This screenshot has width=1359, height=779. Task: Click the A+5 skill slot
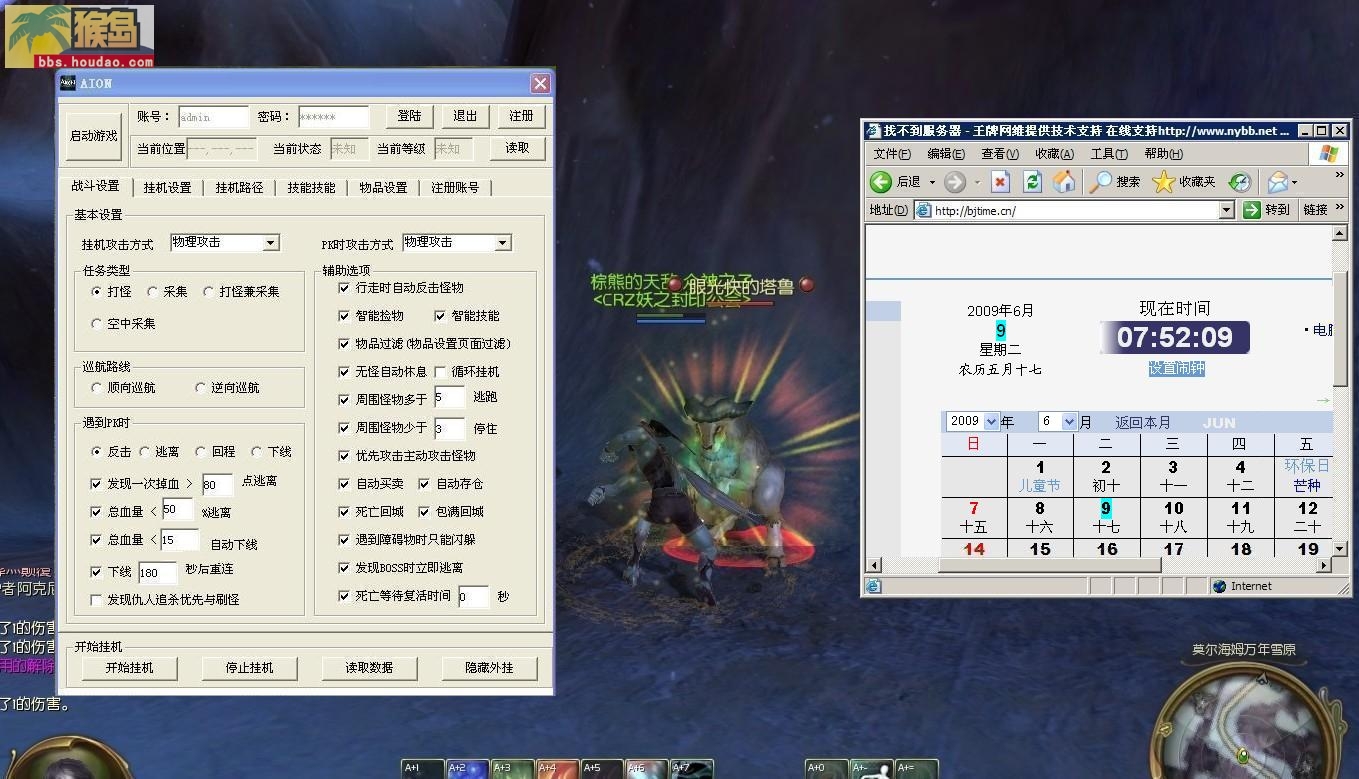pos(602,769)
